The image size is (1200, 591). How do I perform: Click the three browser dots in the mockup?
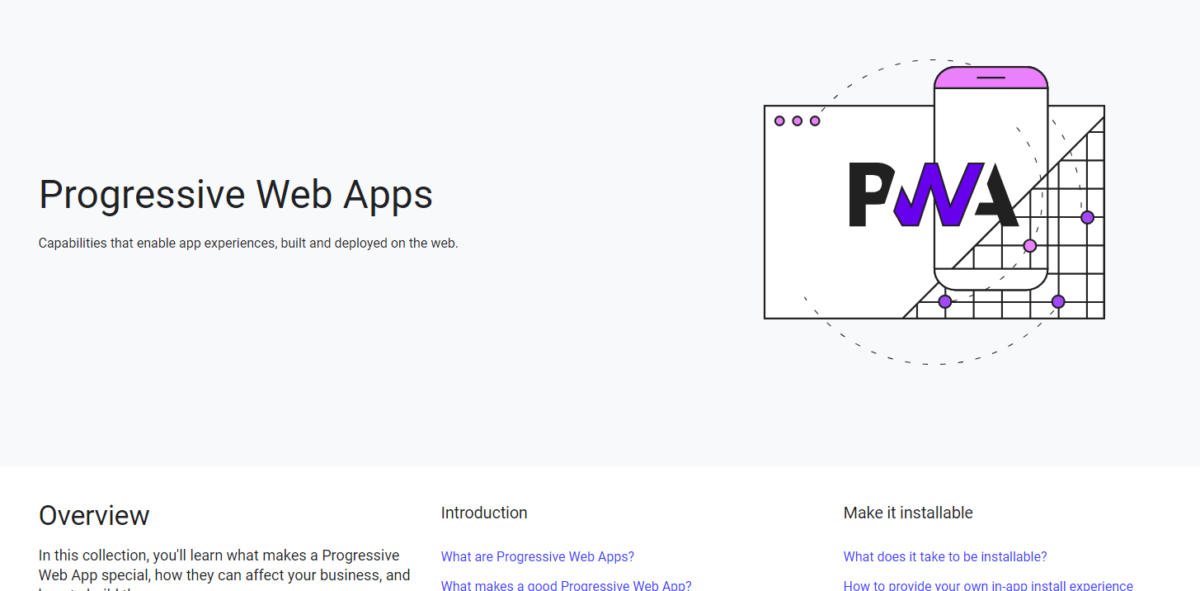point(796,120)
